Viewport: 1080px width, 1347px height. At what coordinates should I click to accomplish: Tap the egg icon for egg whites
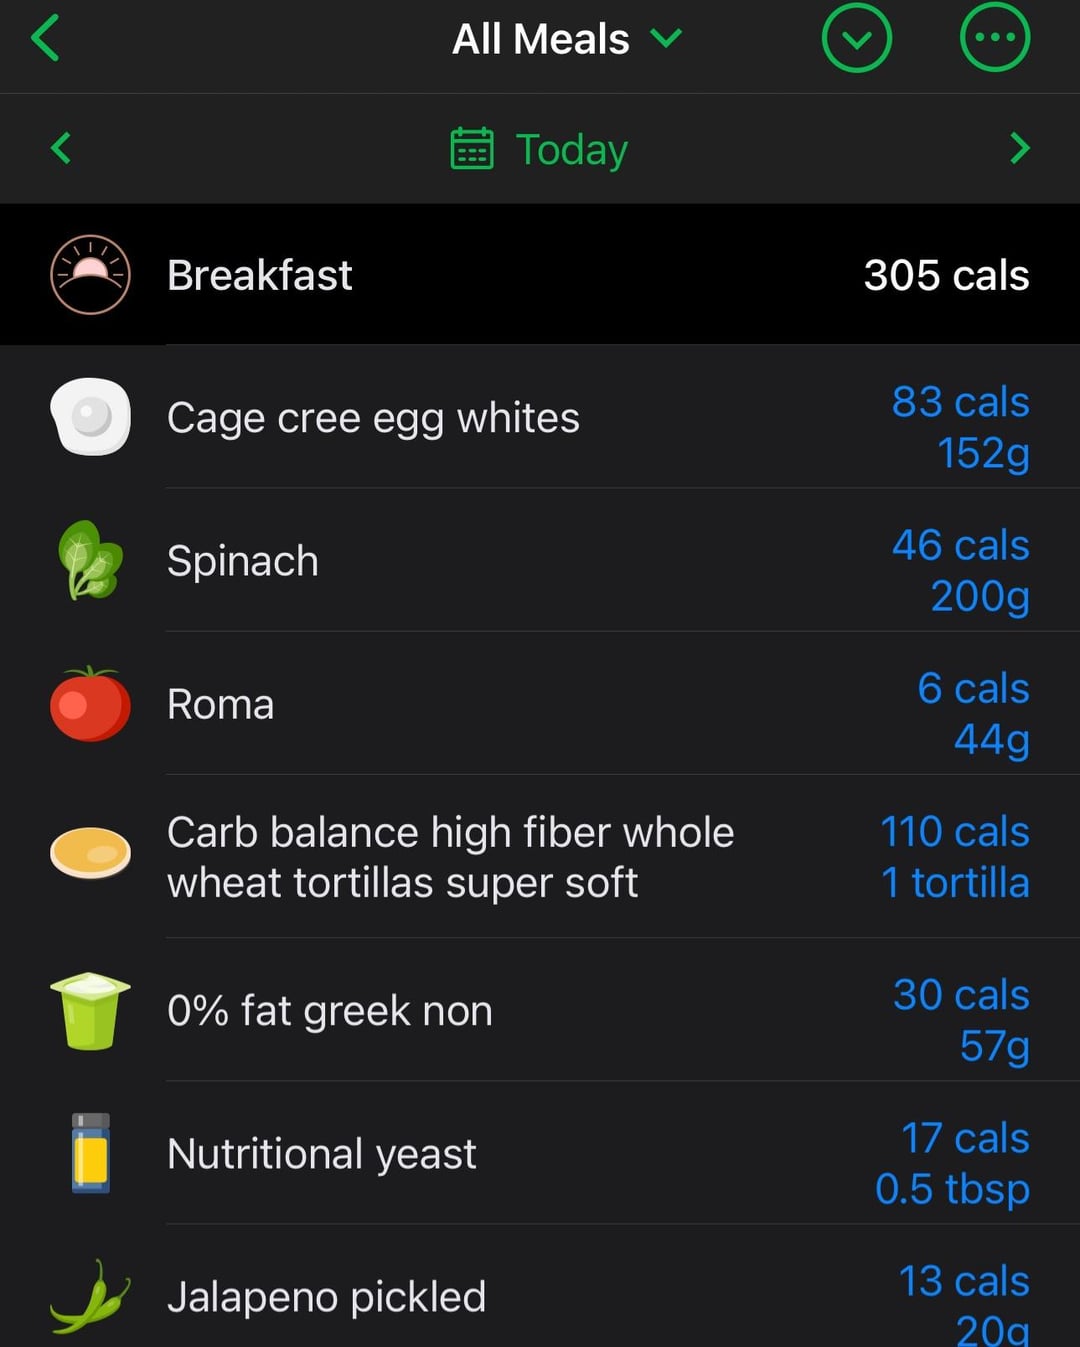point(90,417)
